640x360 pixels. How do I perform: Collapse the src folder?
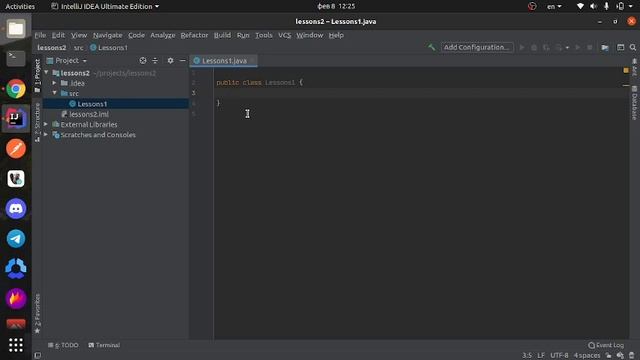click(x=54, y=93)
